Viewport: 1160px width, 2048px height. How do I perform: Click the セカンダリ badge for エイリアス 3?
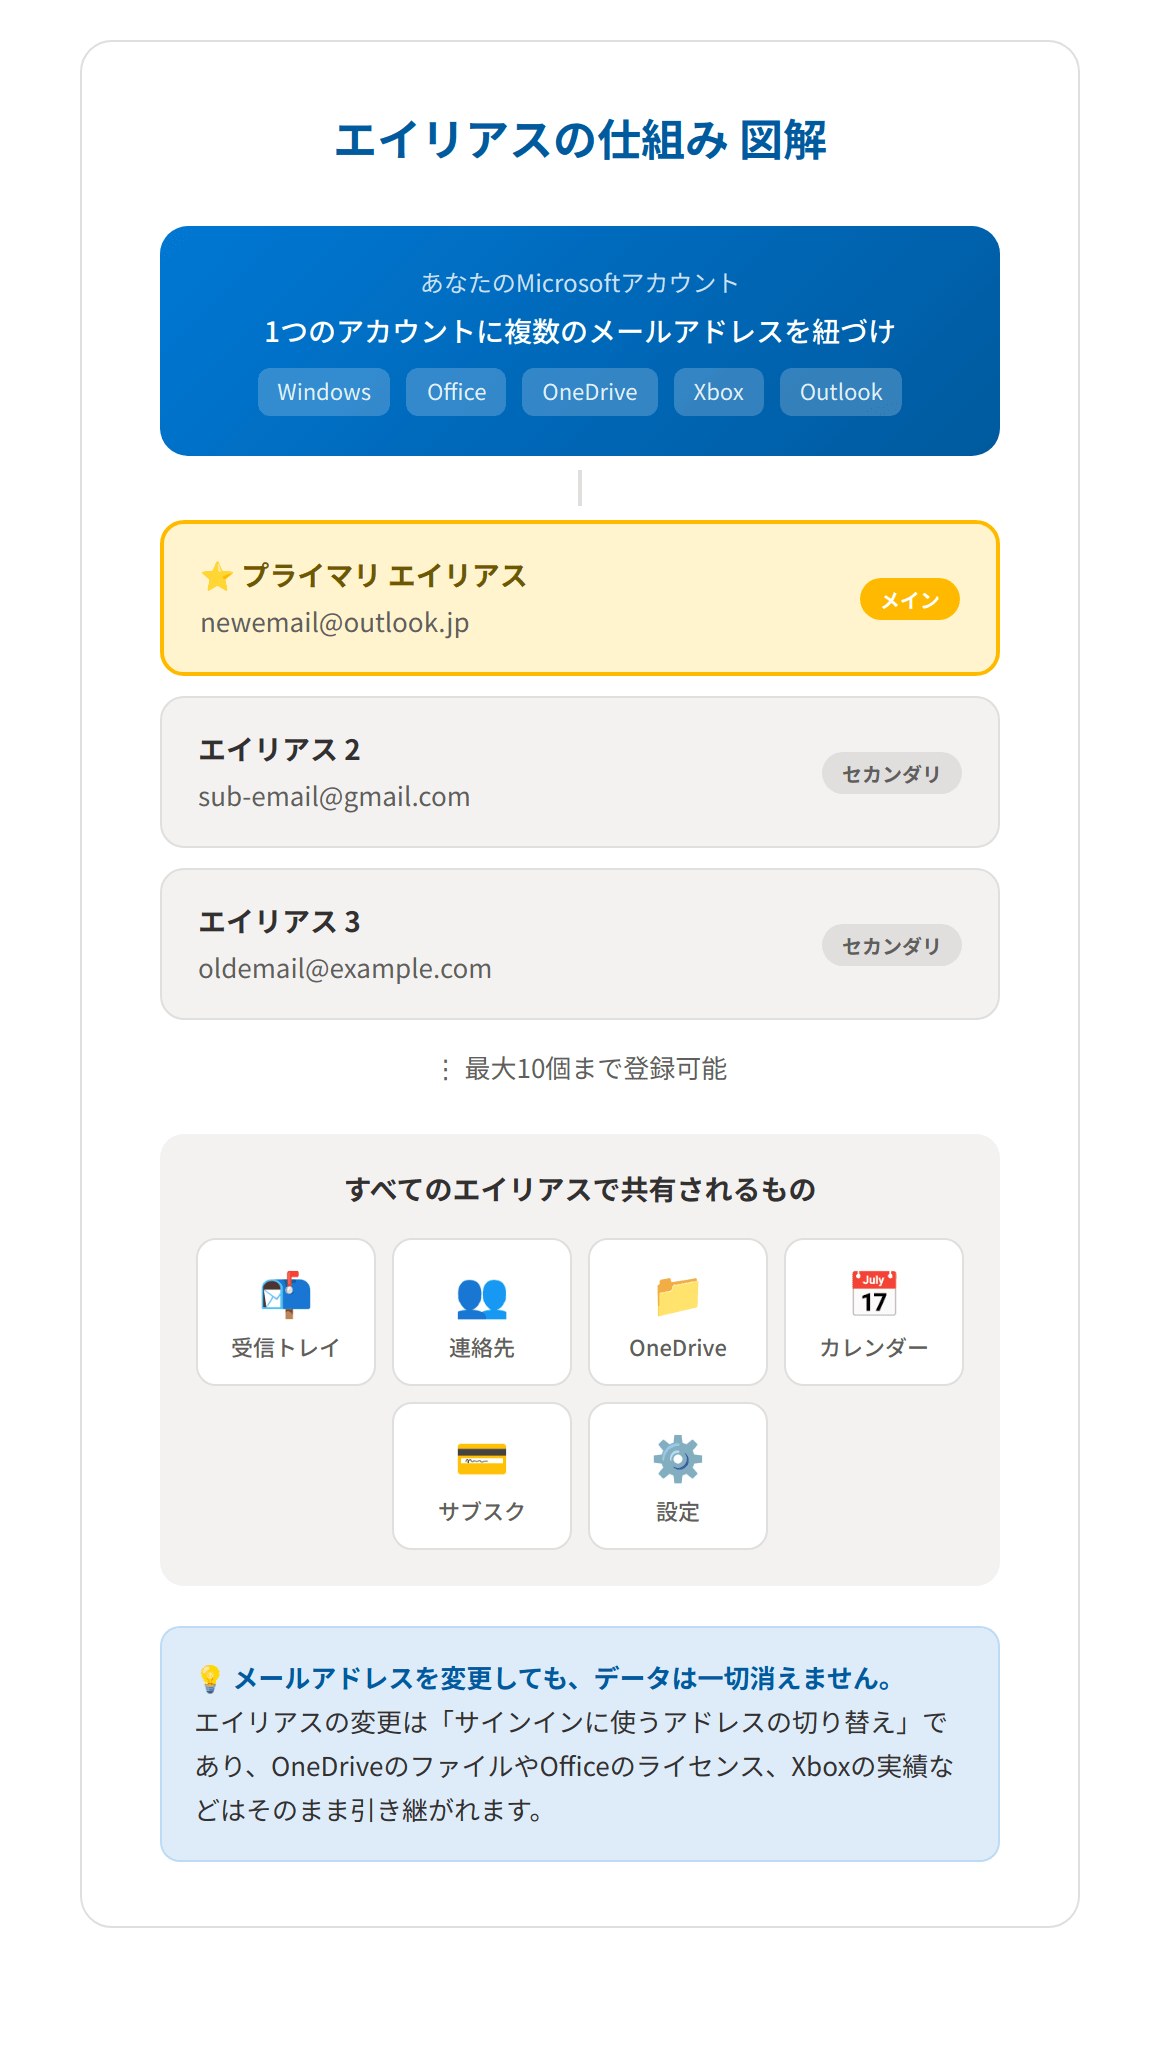point(892,945)
